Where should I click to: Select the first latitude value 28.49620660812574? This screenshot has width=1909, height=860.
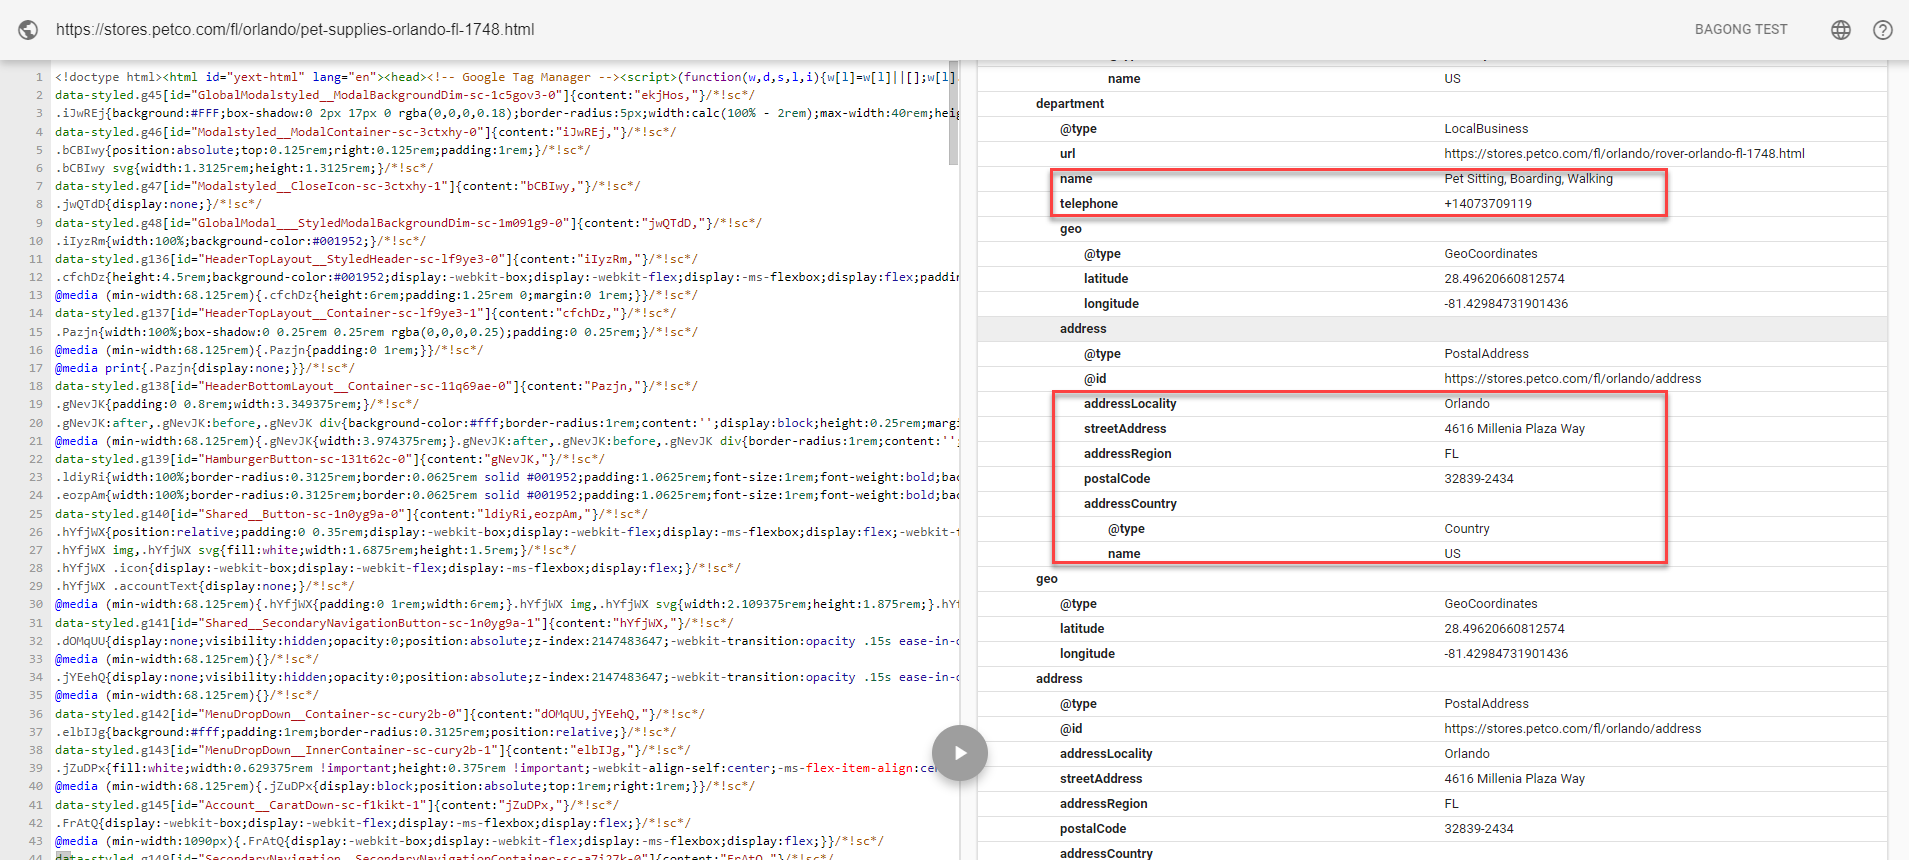[x=1504, y=279]
